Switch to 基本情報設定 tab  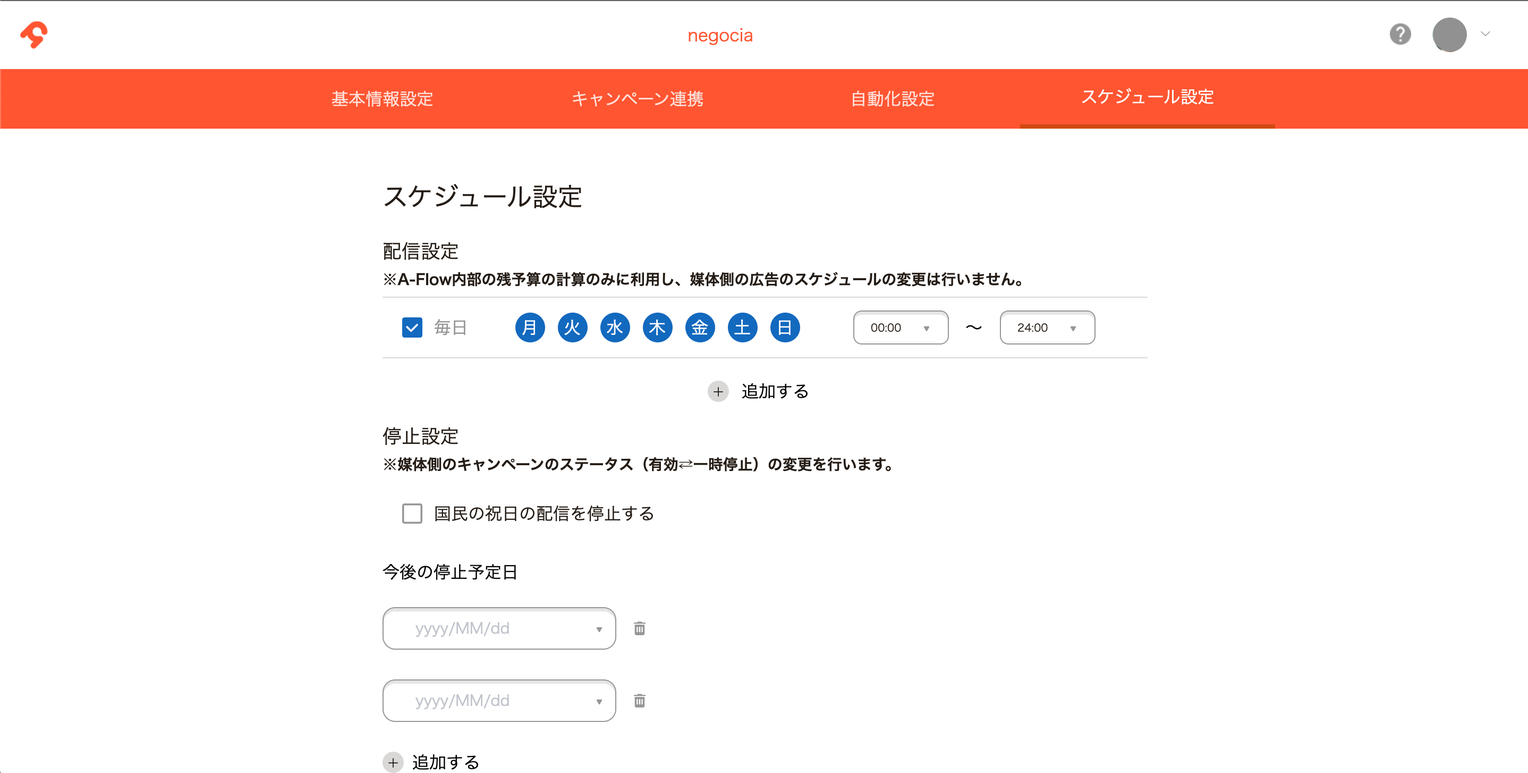point(382,99)
